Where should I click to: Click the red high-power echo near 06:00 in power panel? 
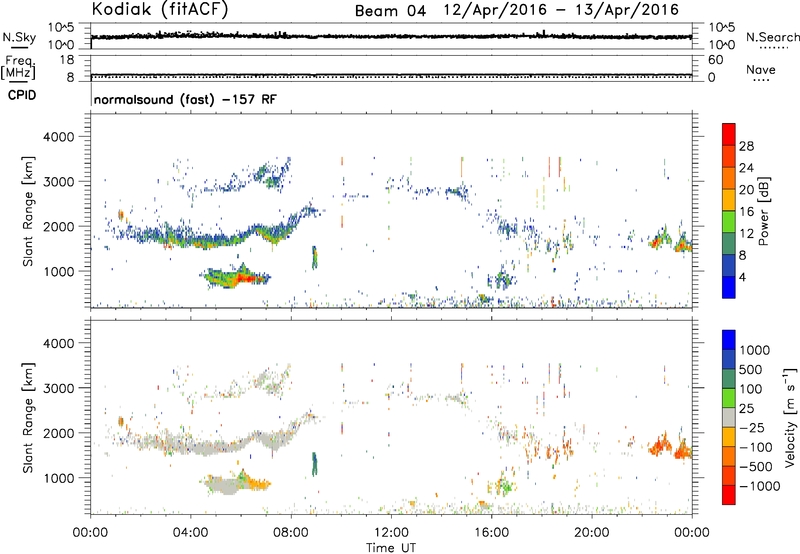point(246,278)
